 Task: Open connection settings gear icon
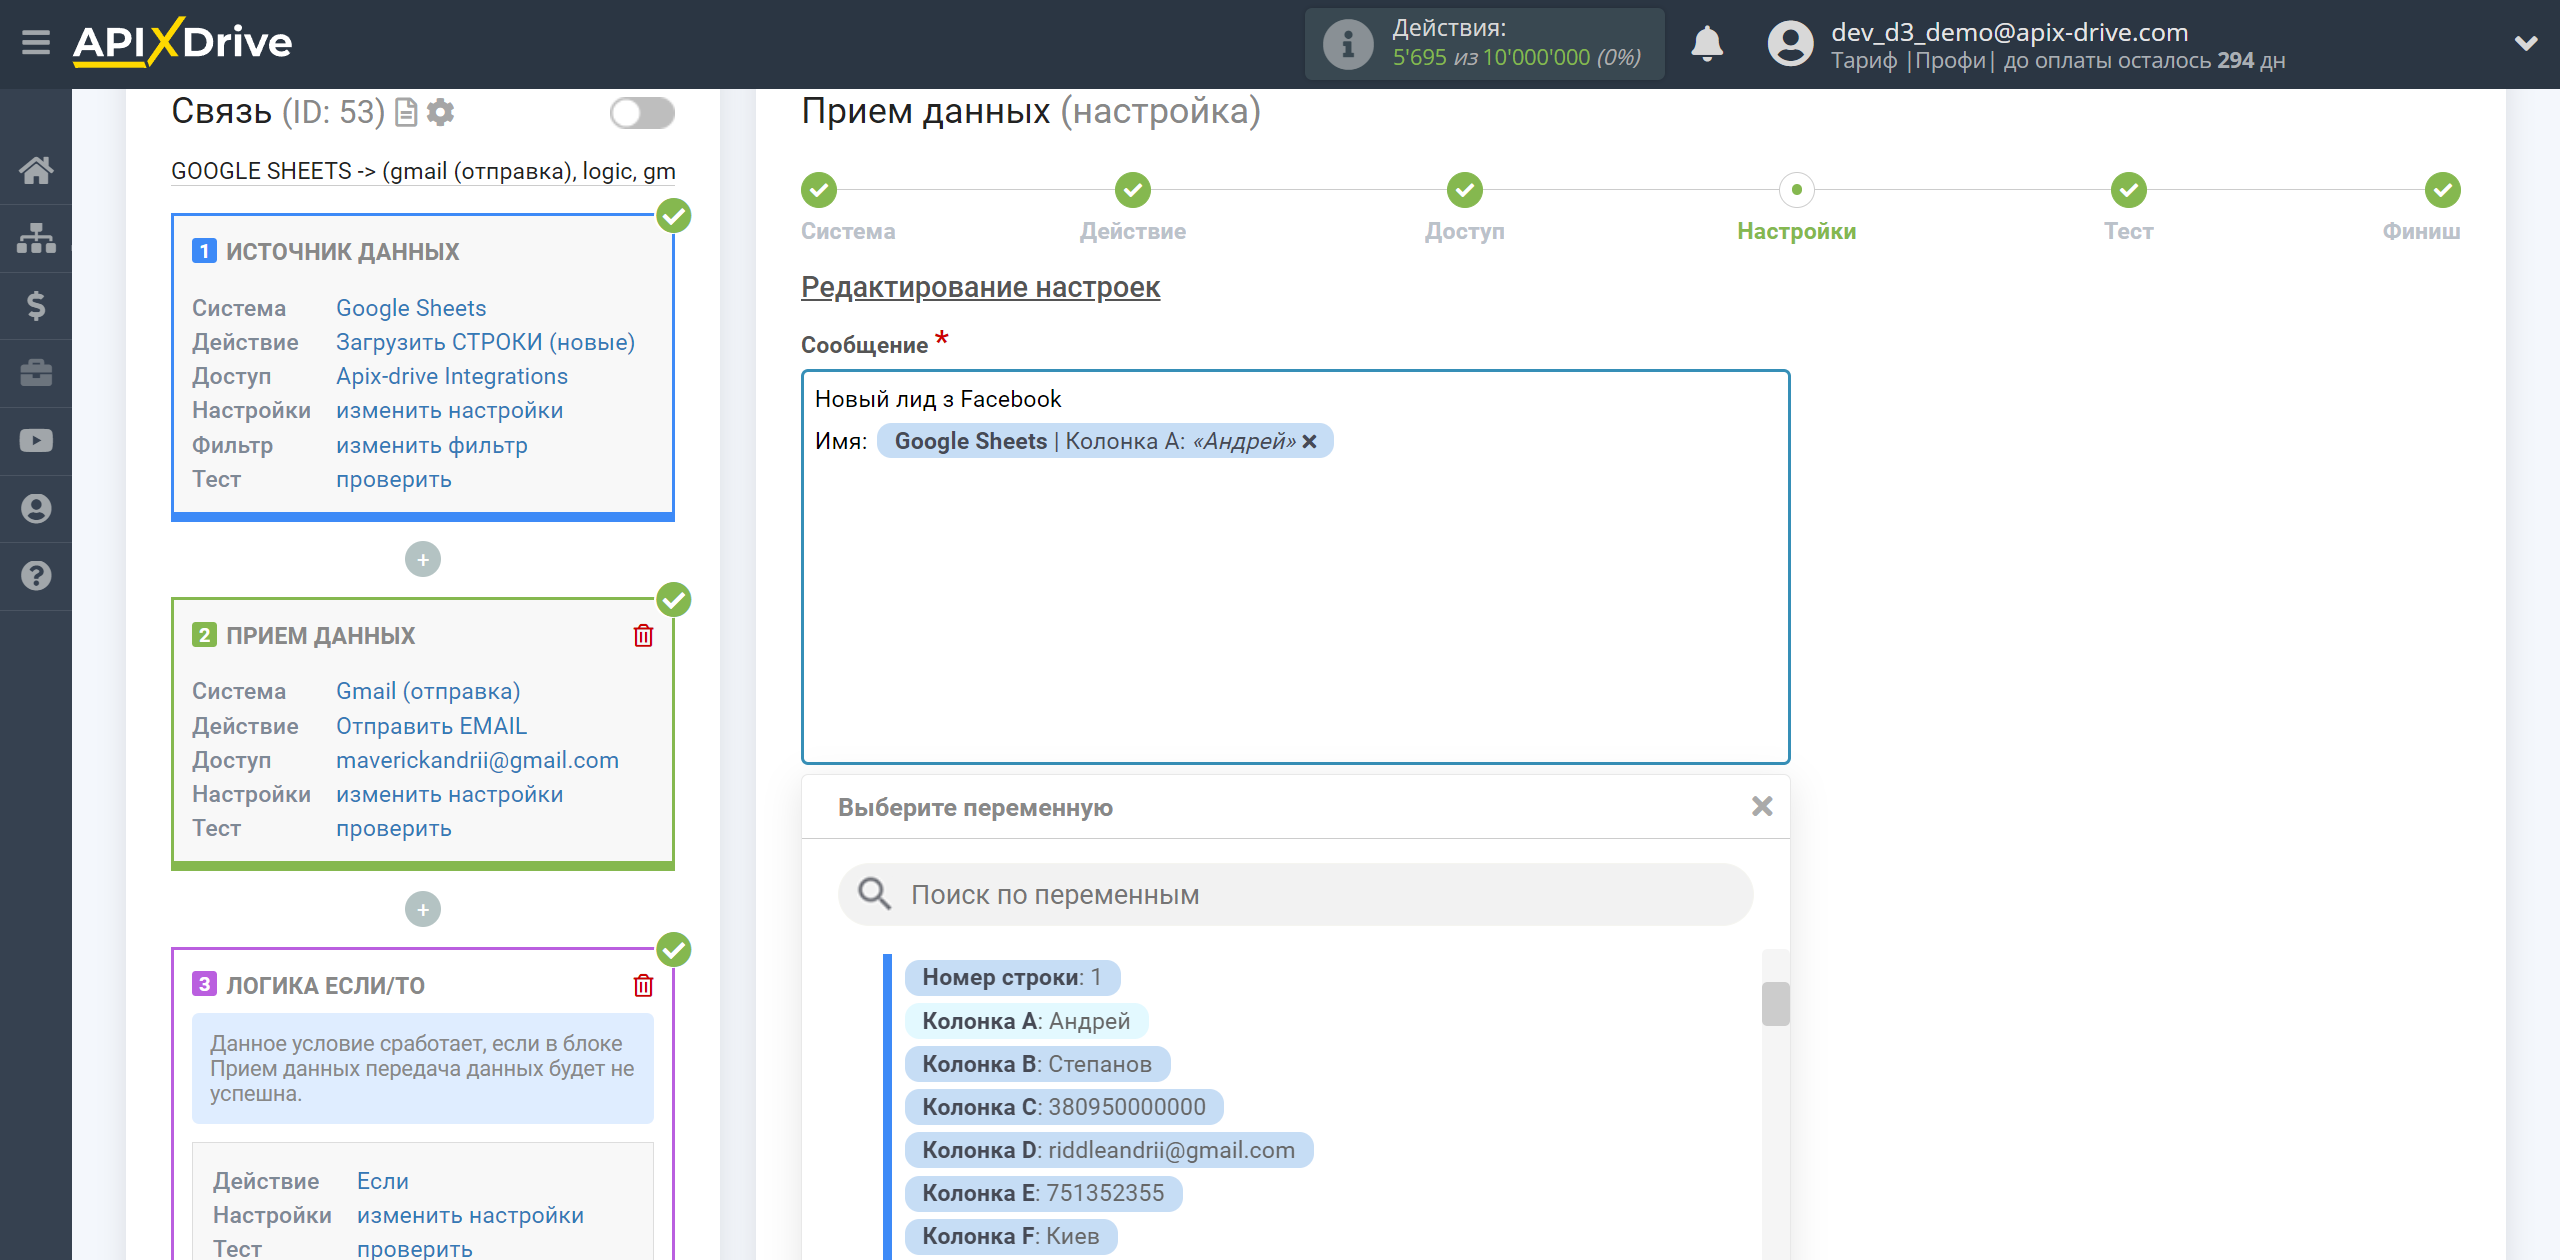440,113
